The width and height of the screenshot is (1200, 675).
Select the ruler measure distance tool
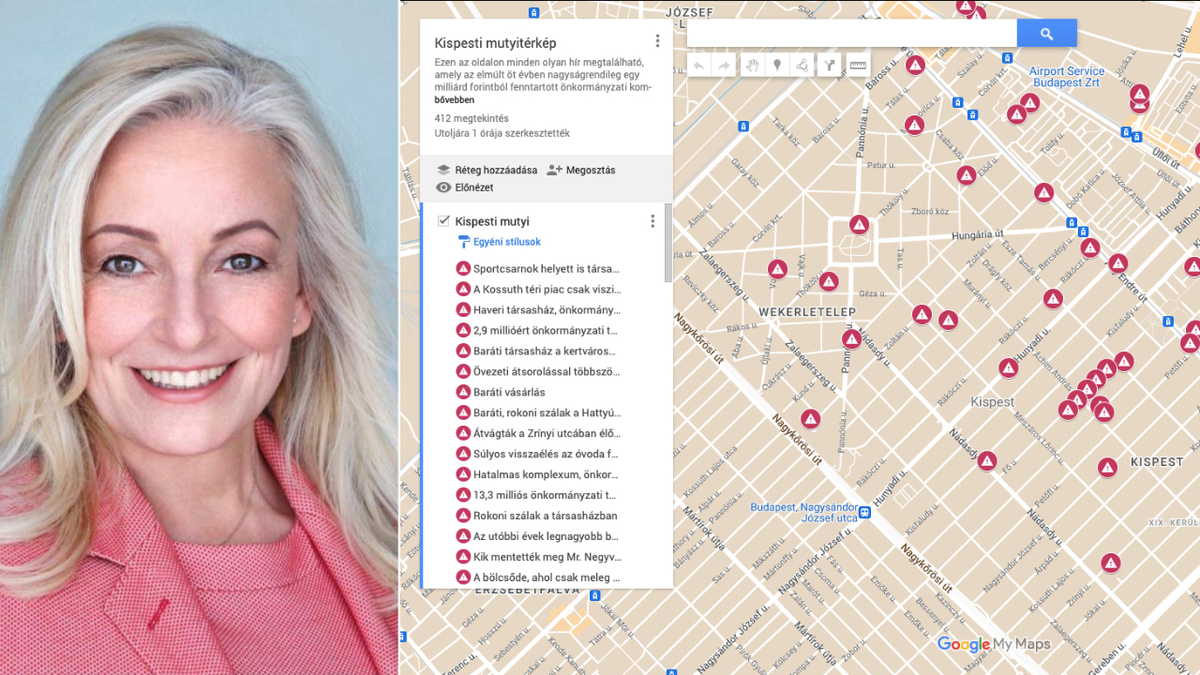(857, 65)
